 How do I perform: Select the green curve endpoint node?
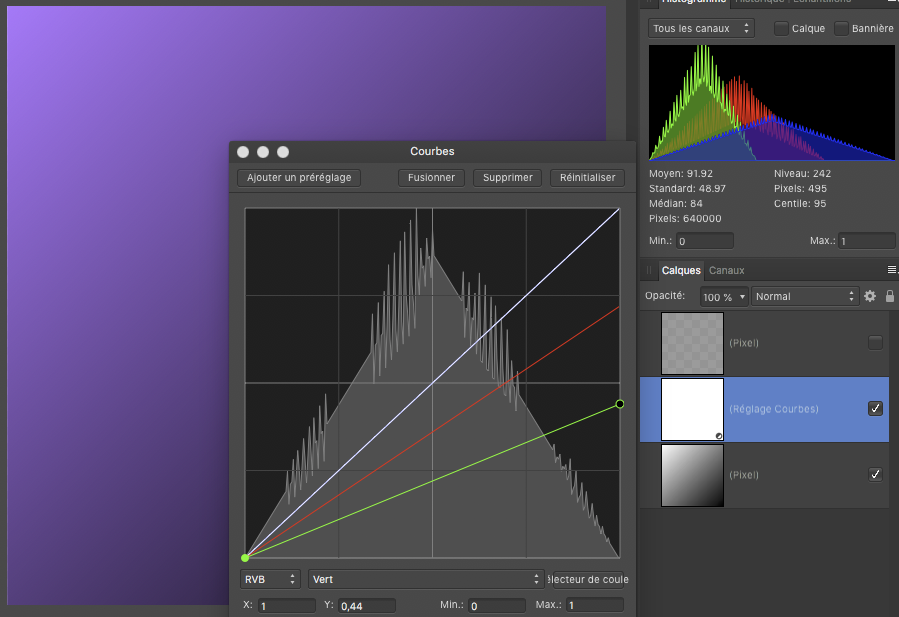620,404
